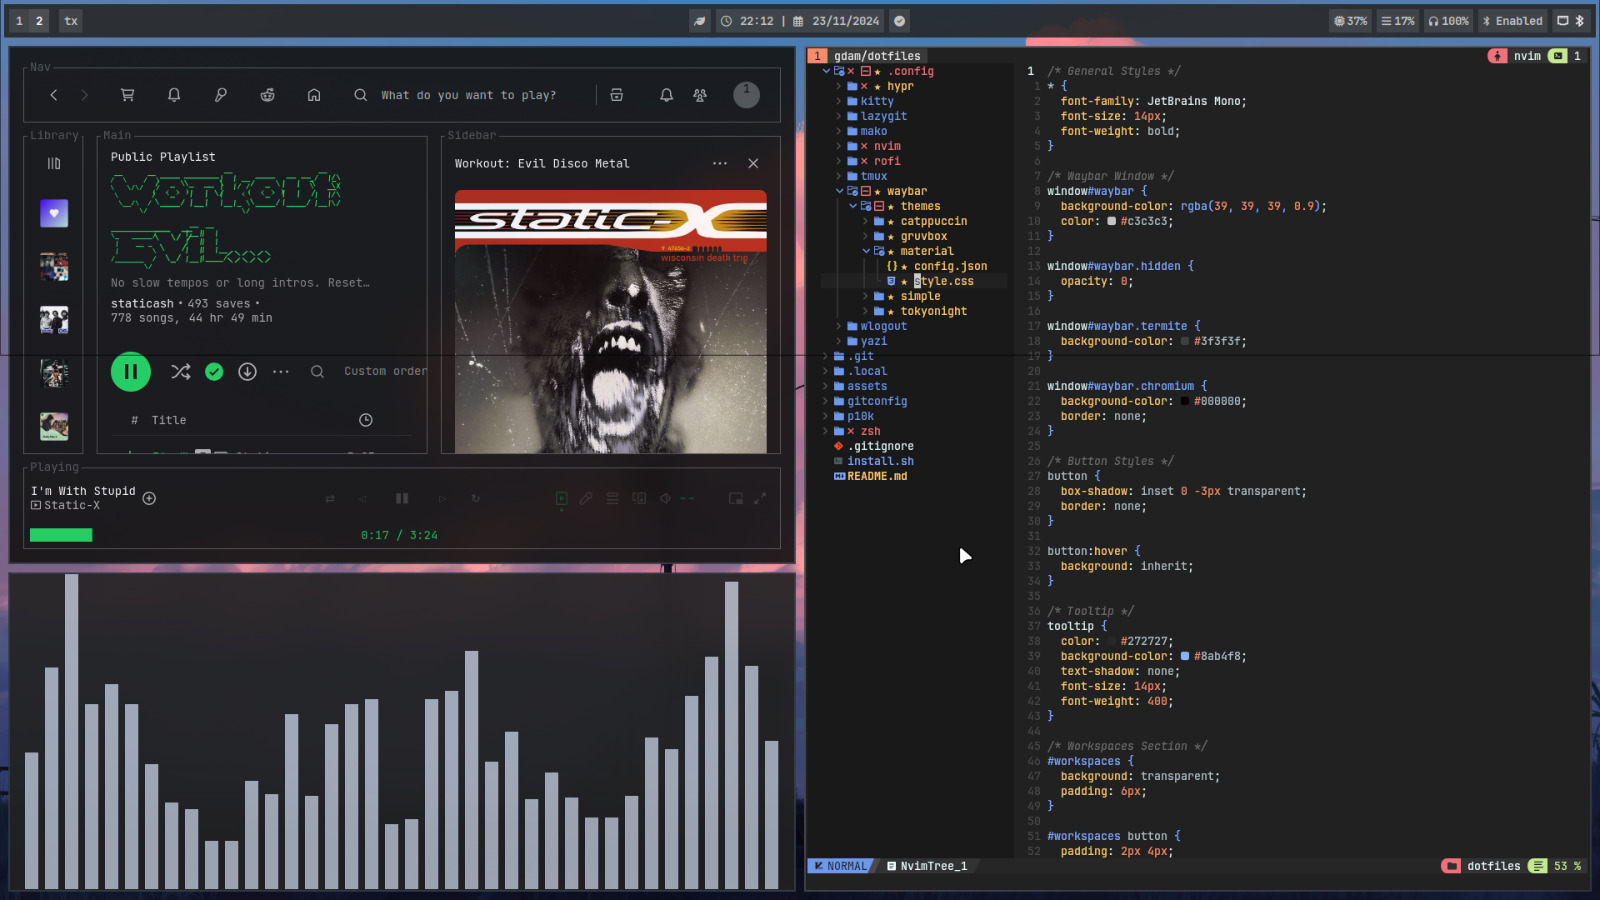Expand the lazygit folder
The height and width of the screenshot is (900, 1600).
coord(872,116)
